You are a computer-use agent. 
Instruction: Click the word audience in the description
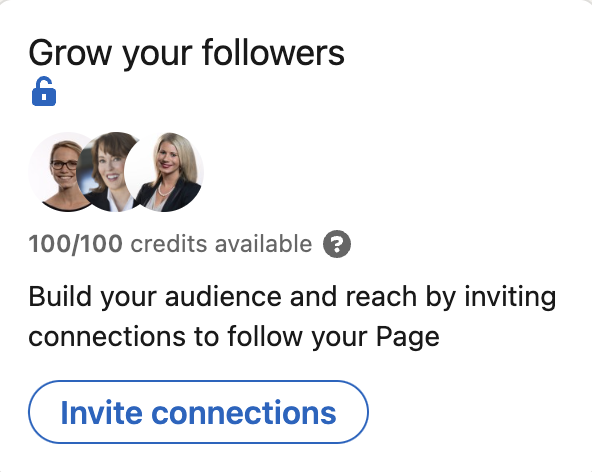pyautogui.click(x=223, y=297)
